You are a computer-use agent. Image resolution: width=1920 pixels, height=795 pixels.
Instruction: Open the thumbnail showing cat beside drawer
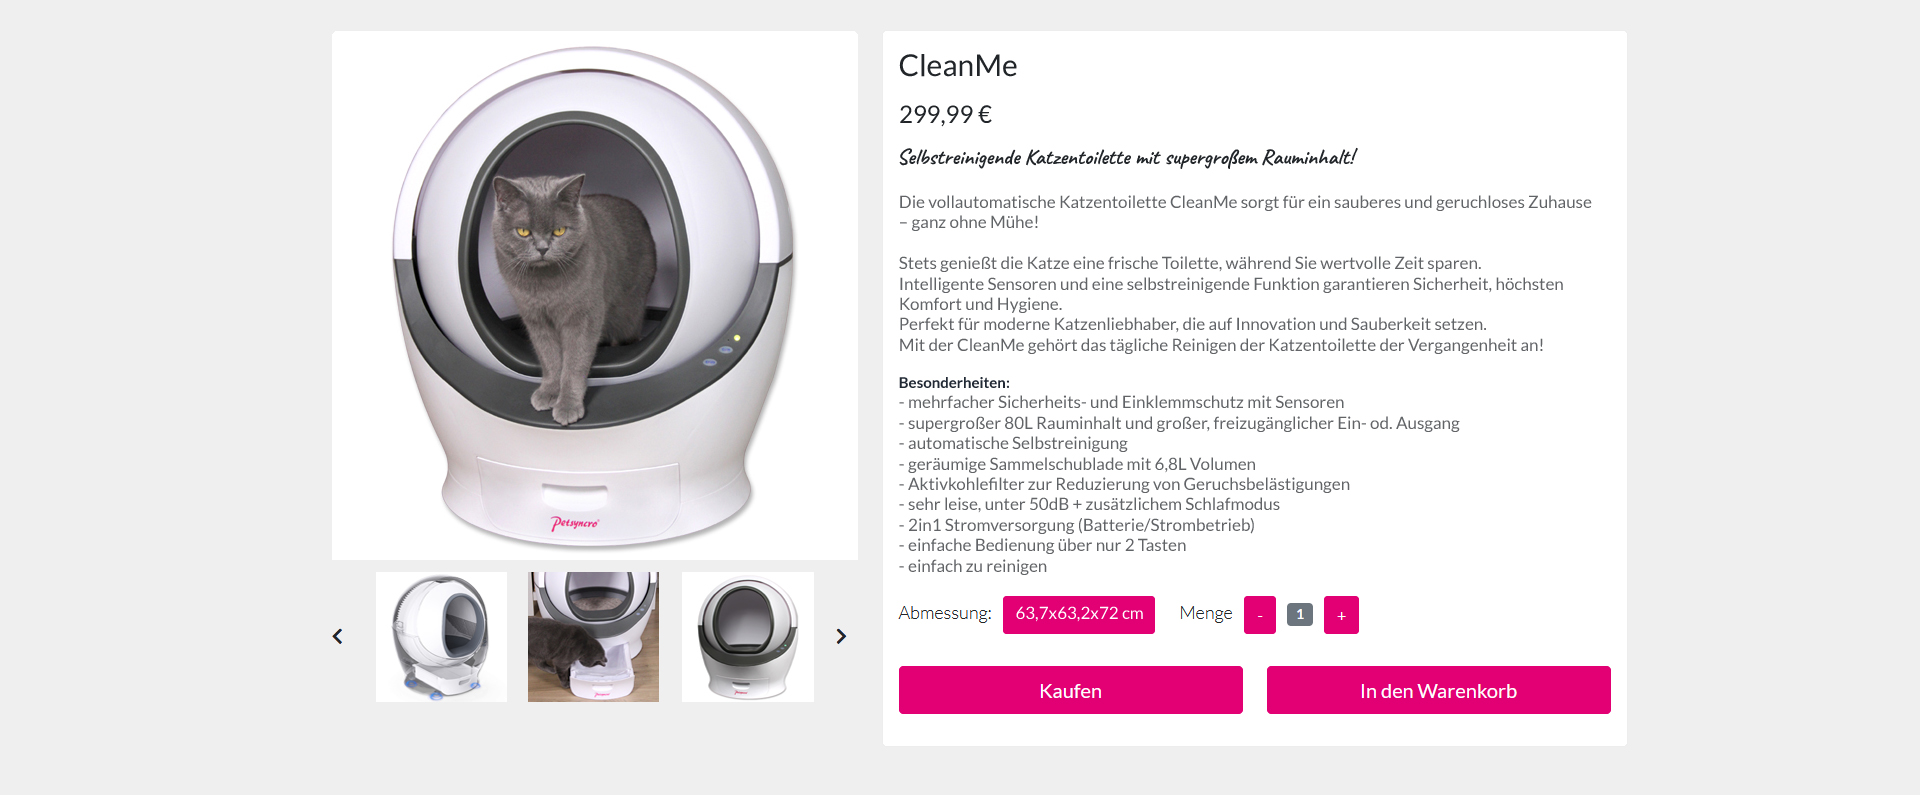point(594,637)
